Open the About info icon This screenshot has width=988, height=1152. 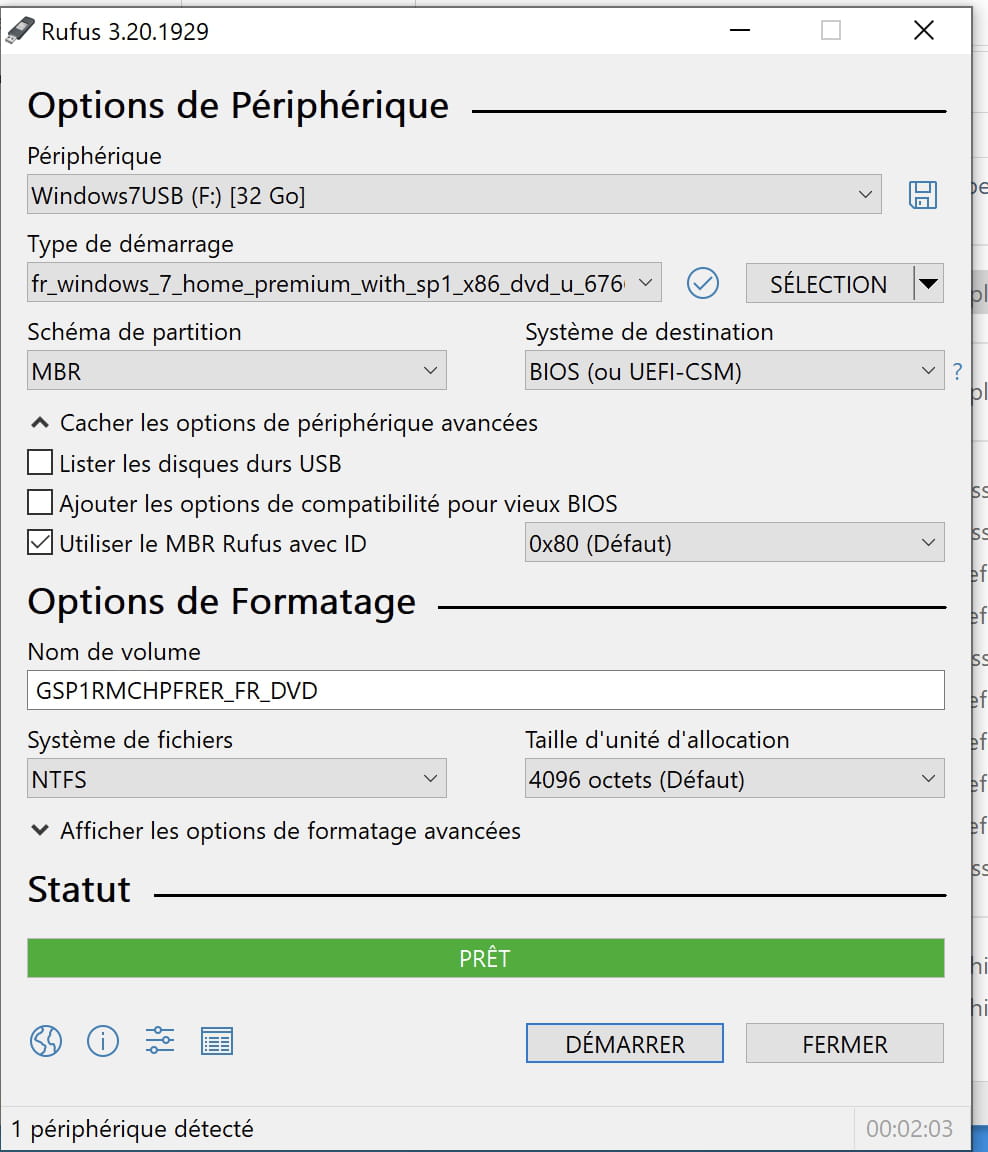(x=103, y=1042)
